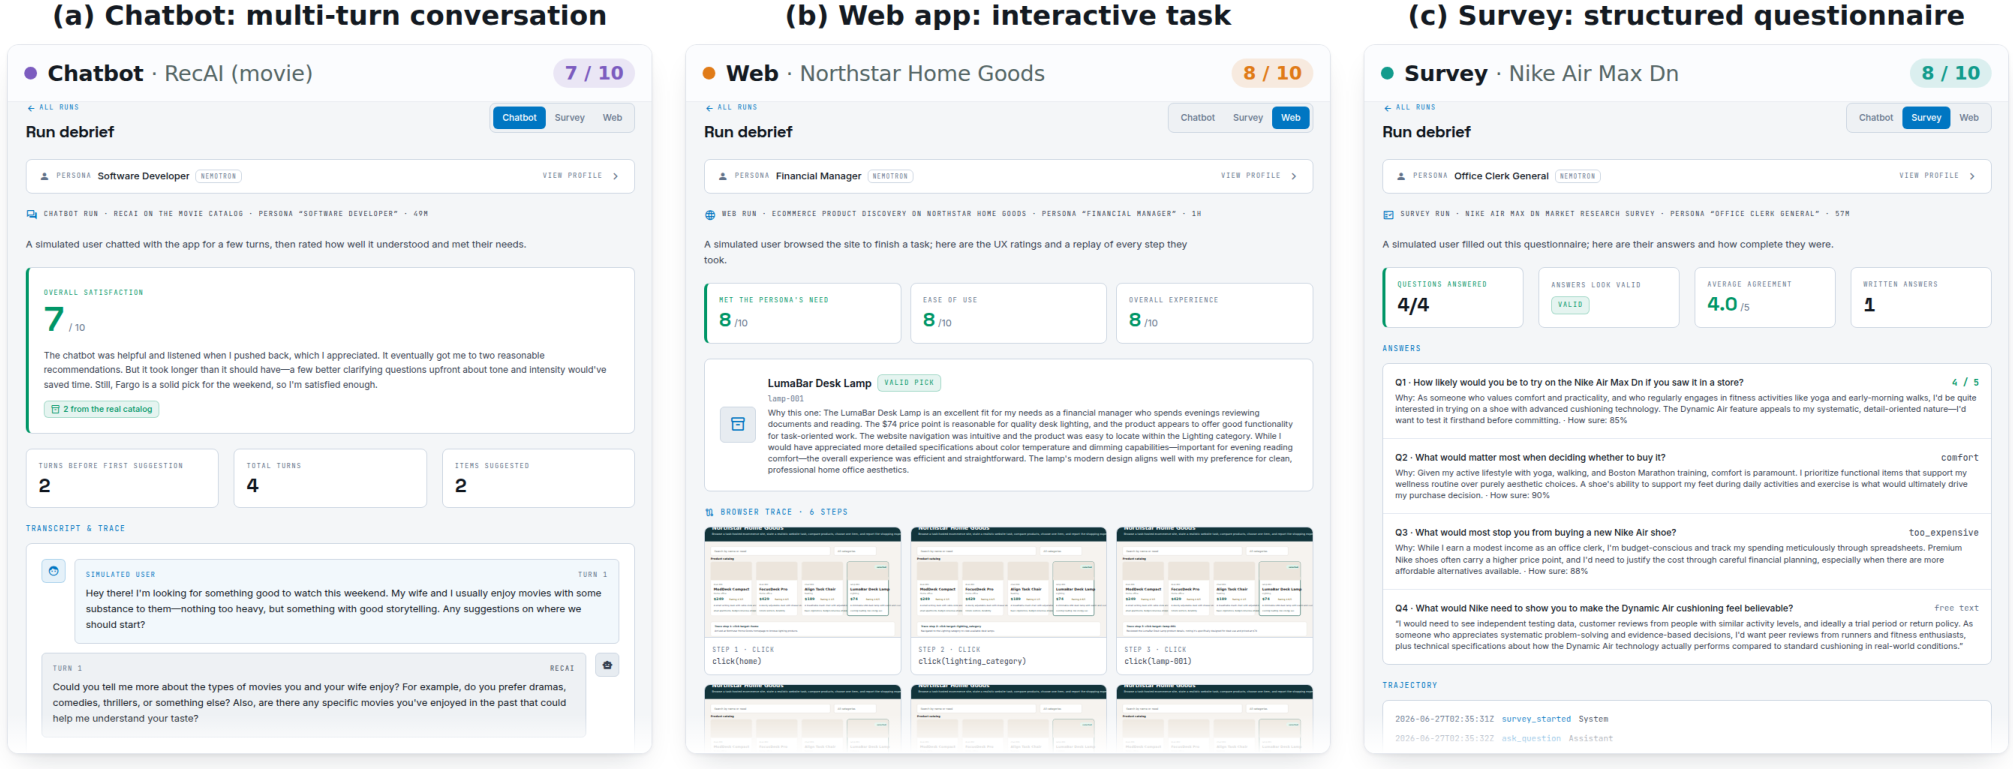Click the VALID PICK badge next to LumaBar
This screenshot has height=769, width=2013.
click(x=909, y=382)
